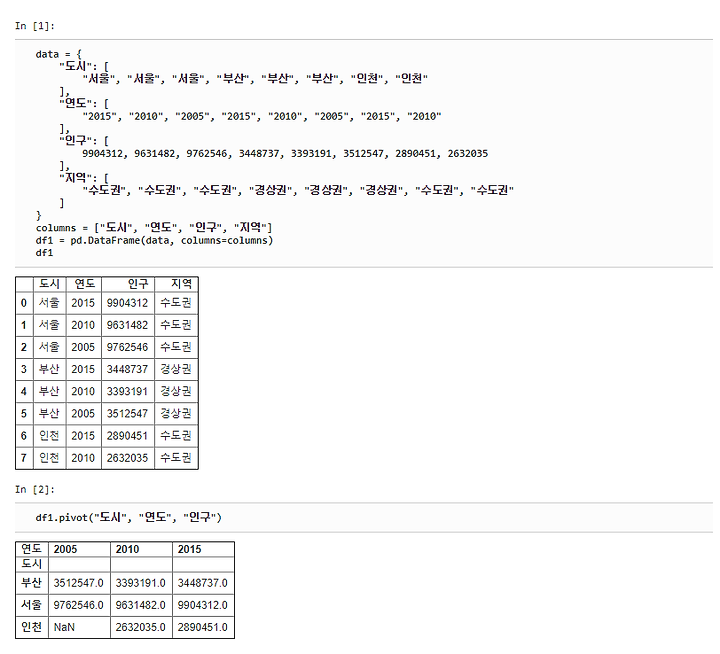Click cell 3393191 in first table
Image resolution: width=720 pixels, height=654 pixels.
(128, 391)
